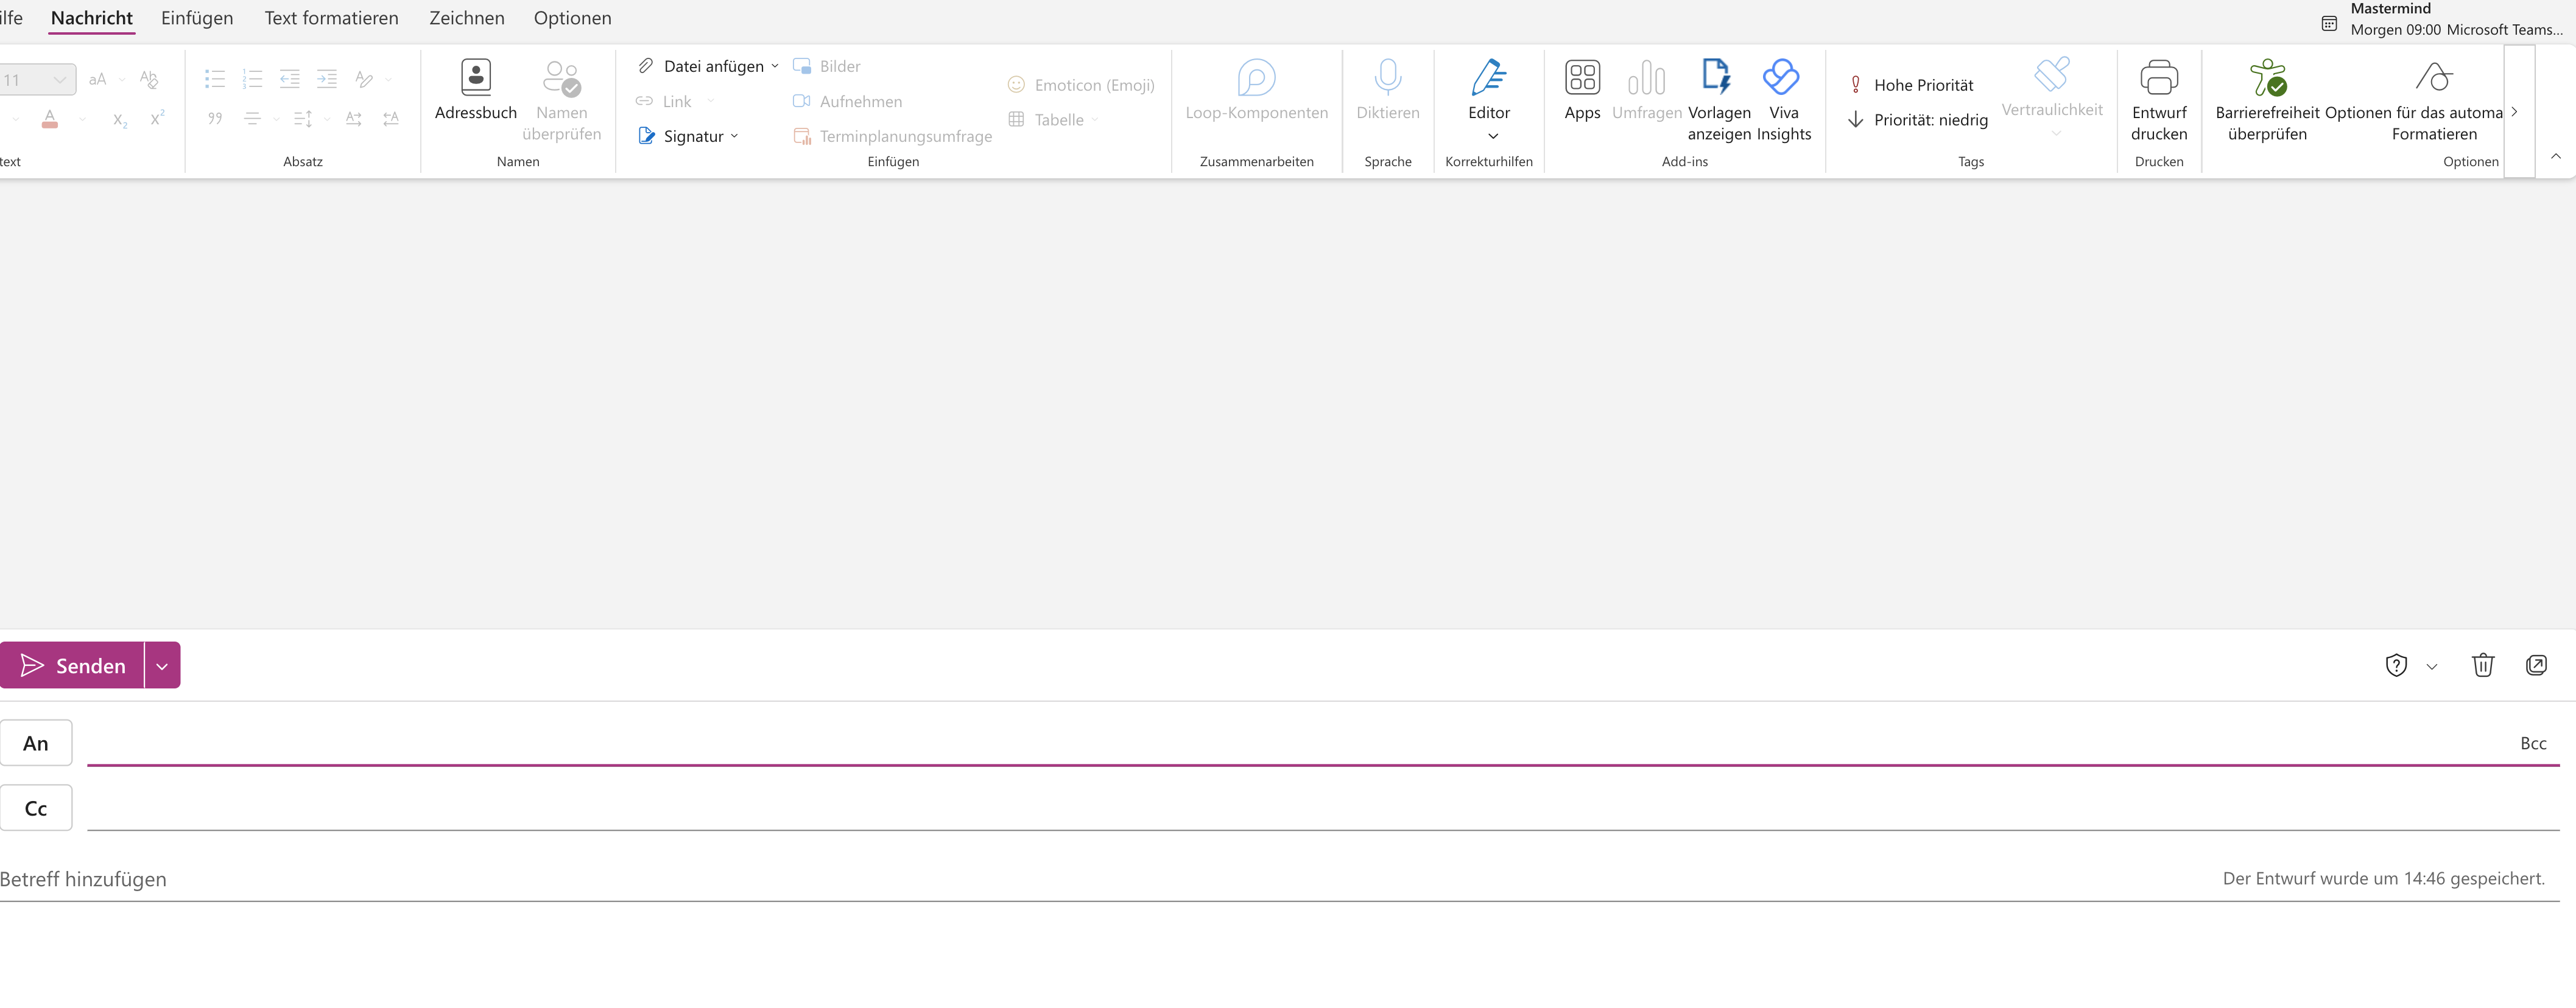Expand the font color dropdown arrow
The width and height of the screenshot is (2576, 1008).
(x=82, y=120)
